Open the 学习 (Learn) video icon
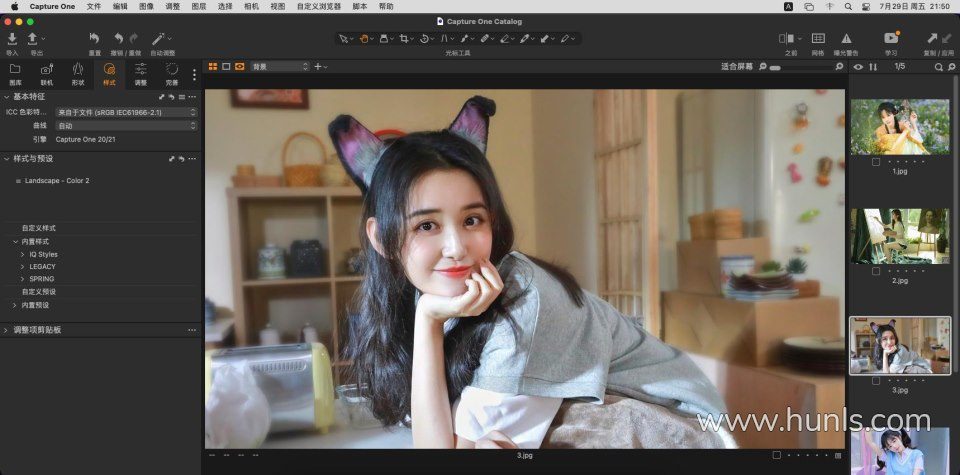The height and width of the screenshot is (475, 960). (891, 38)
